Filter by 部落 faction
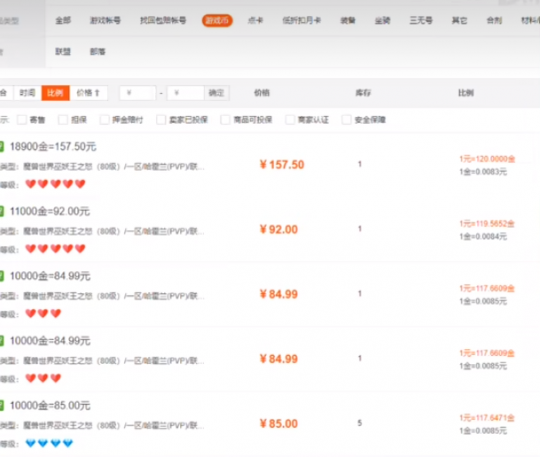The width and height of the screenshot is (540, 457). pos(98,52)
